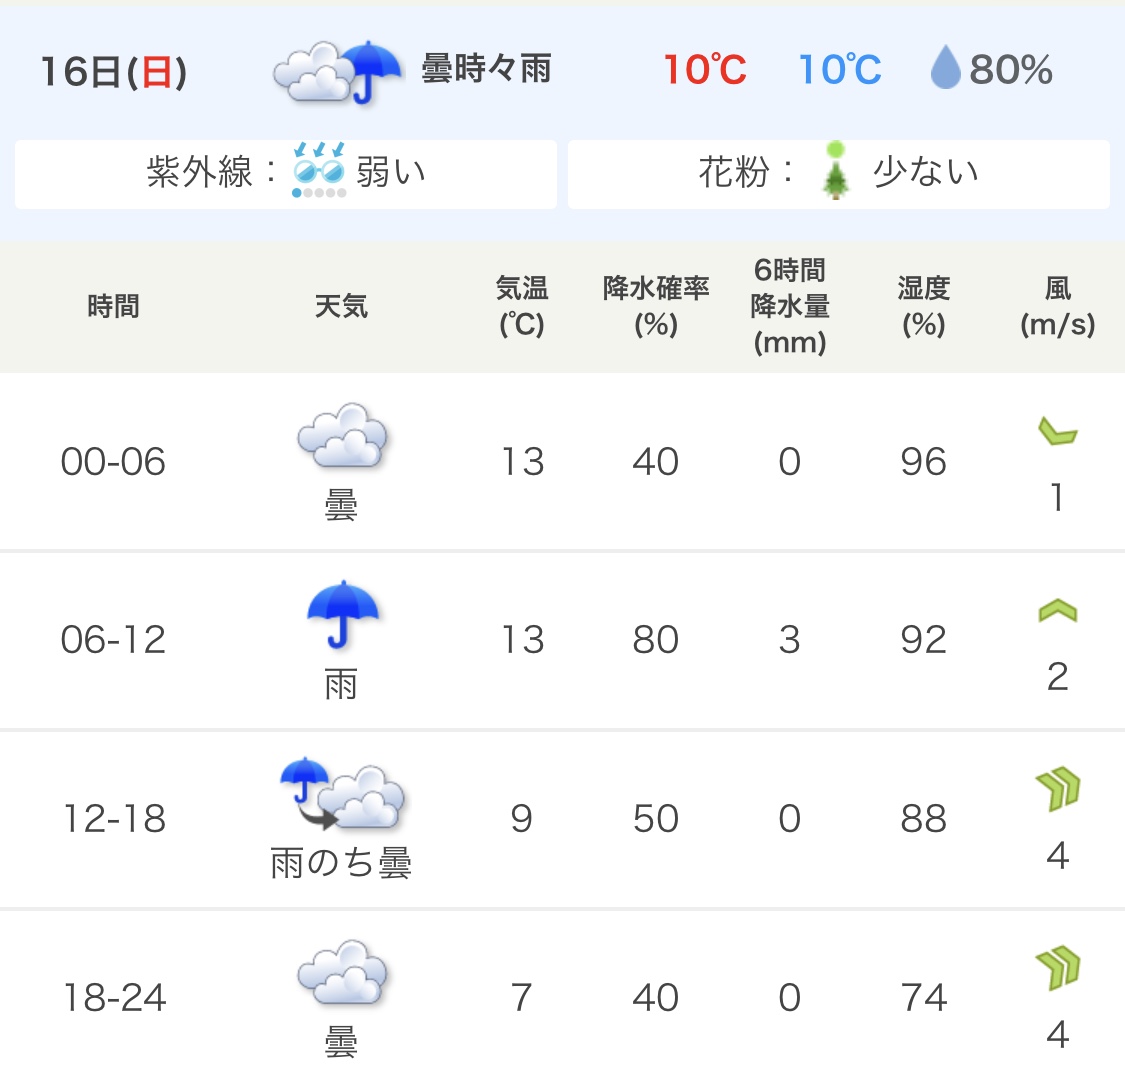Click the pollen tree icon

click(x=835, y=171)
